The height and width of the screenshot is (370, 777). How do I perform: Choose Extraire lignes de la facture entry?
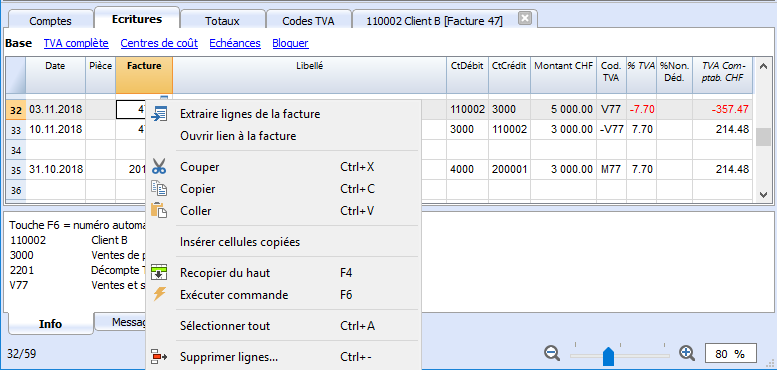point(283,114)
